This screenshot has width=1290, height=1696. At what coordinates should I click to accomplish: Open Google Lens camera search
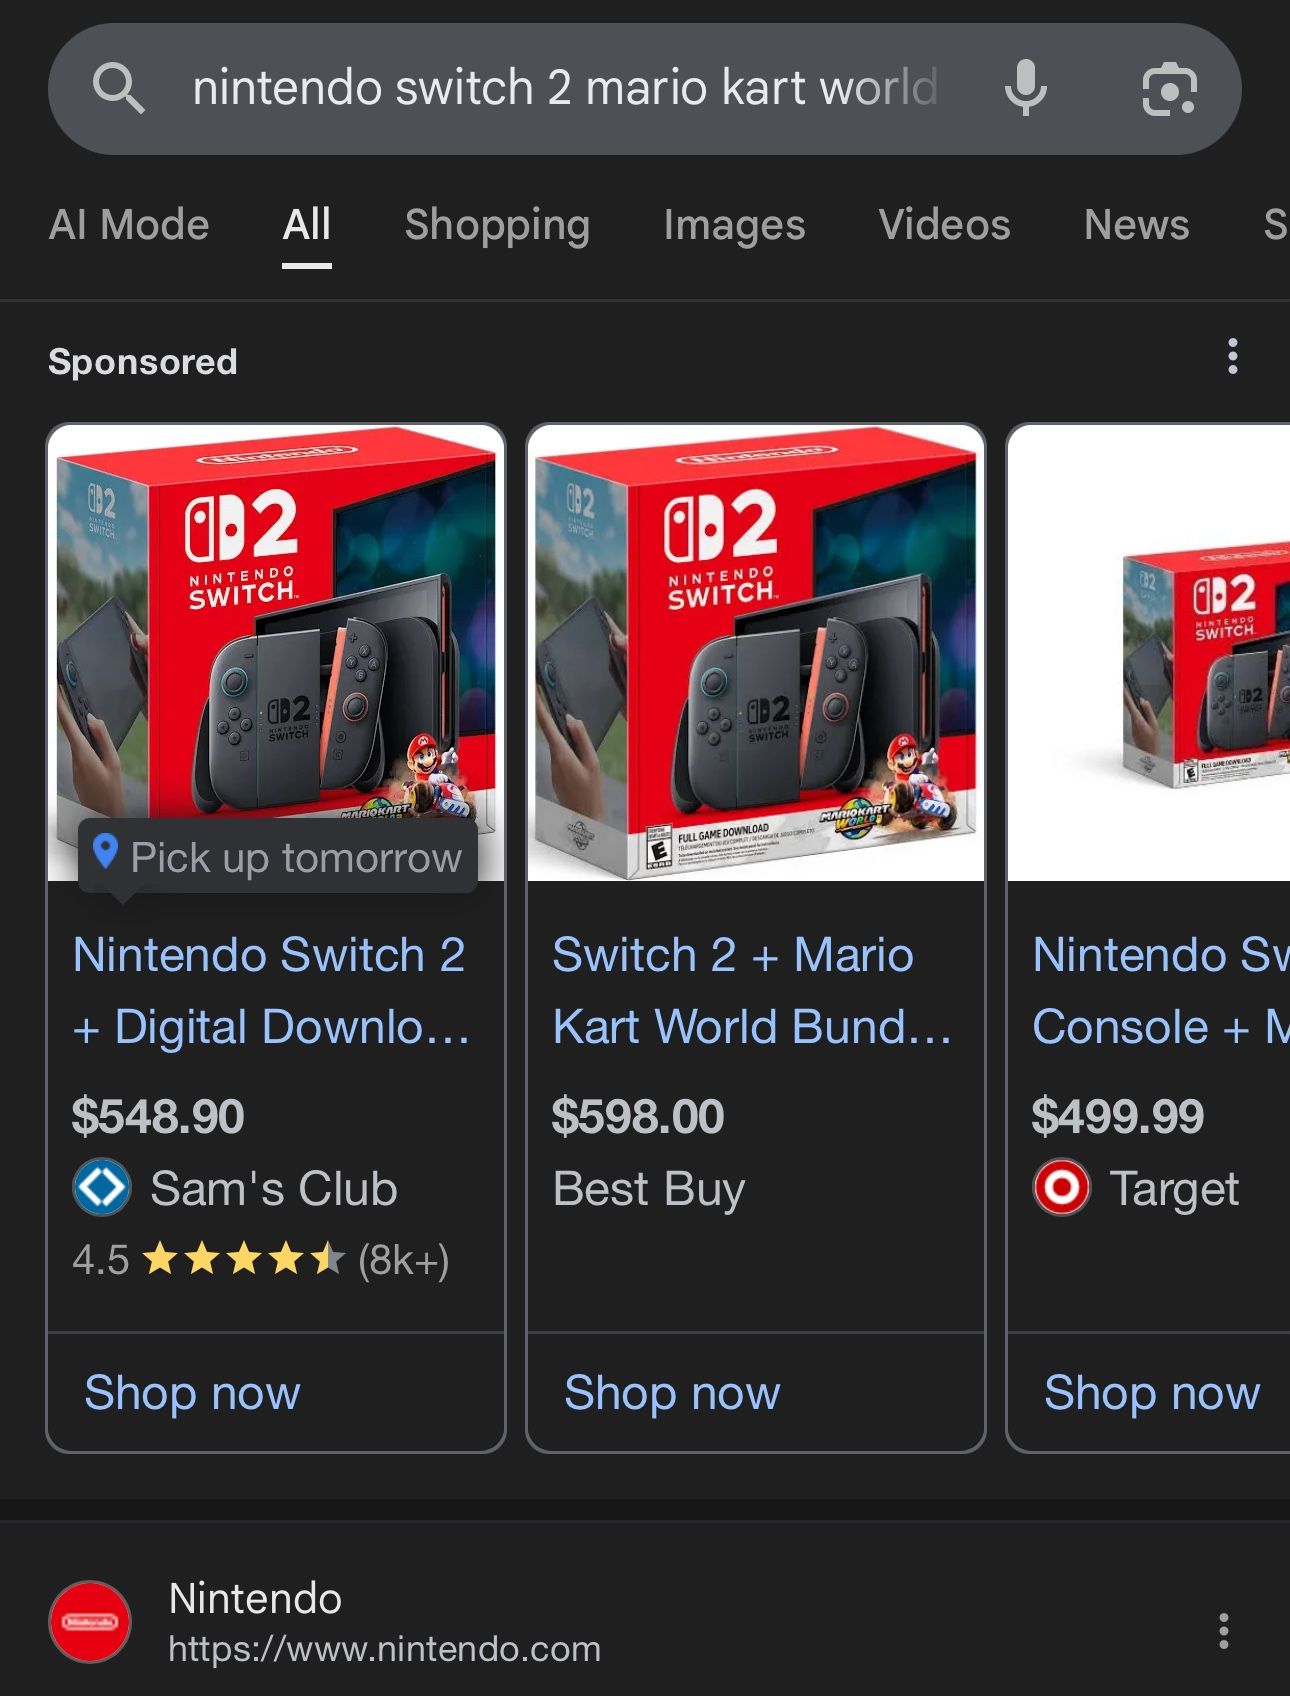point(1169,88)
